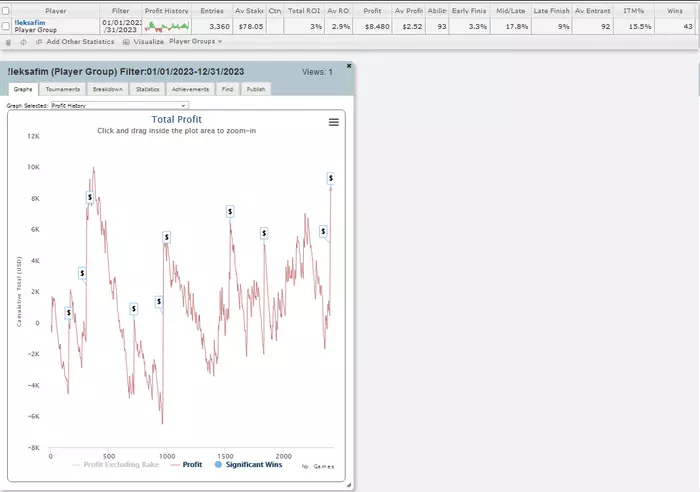Sort by the Wins column header
700x492 pixels.
click(675, 11)
